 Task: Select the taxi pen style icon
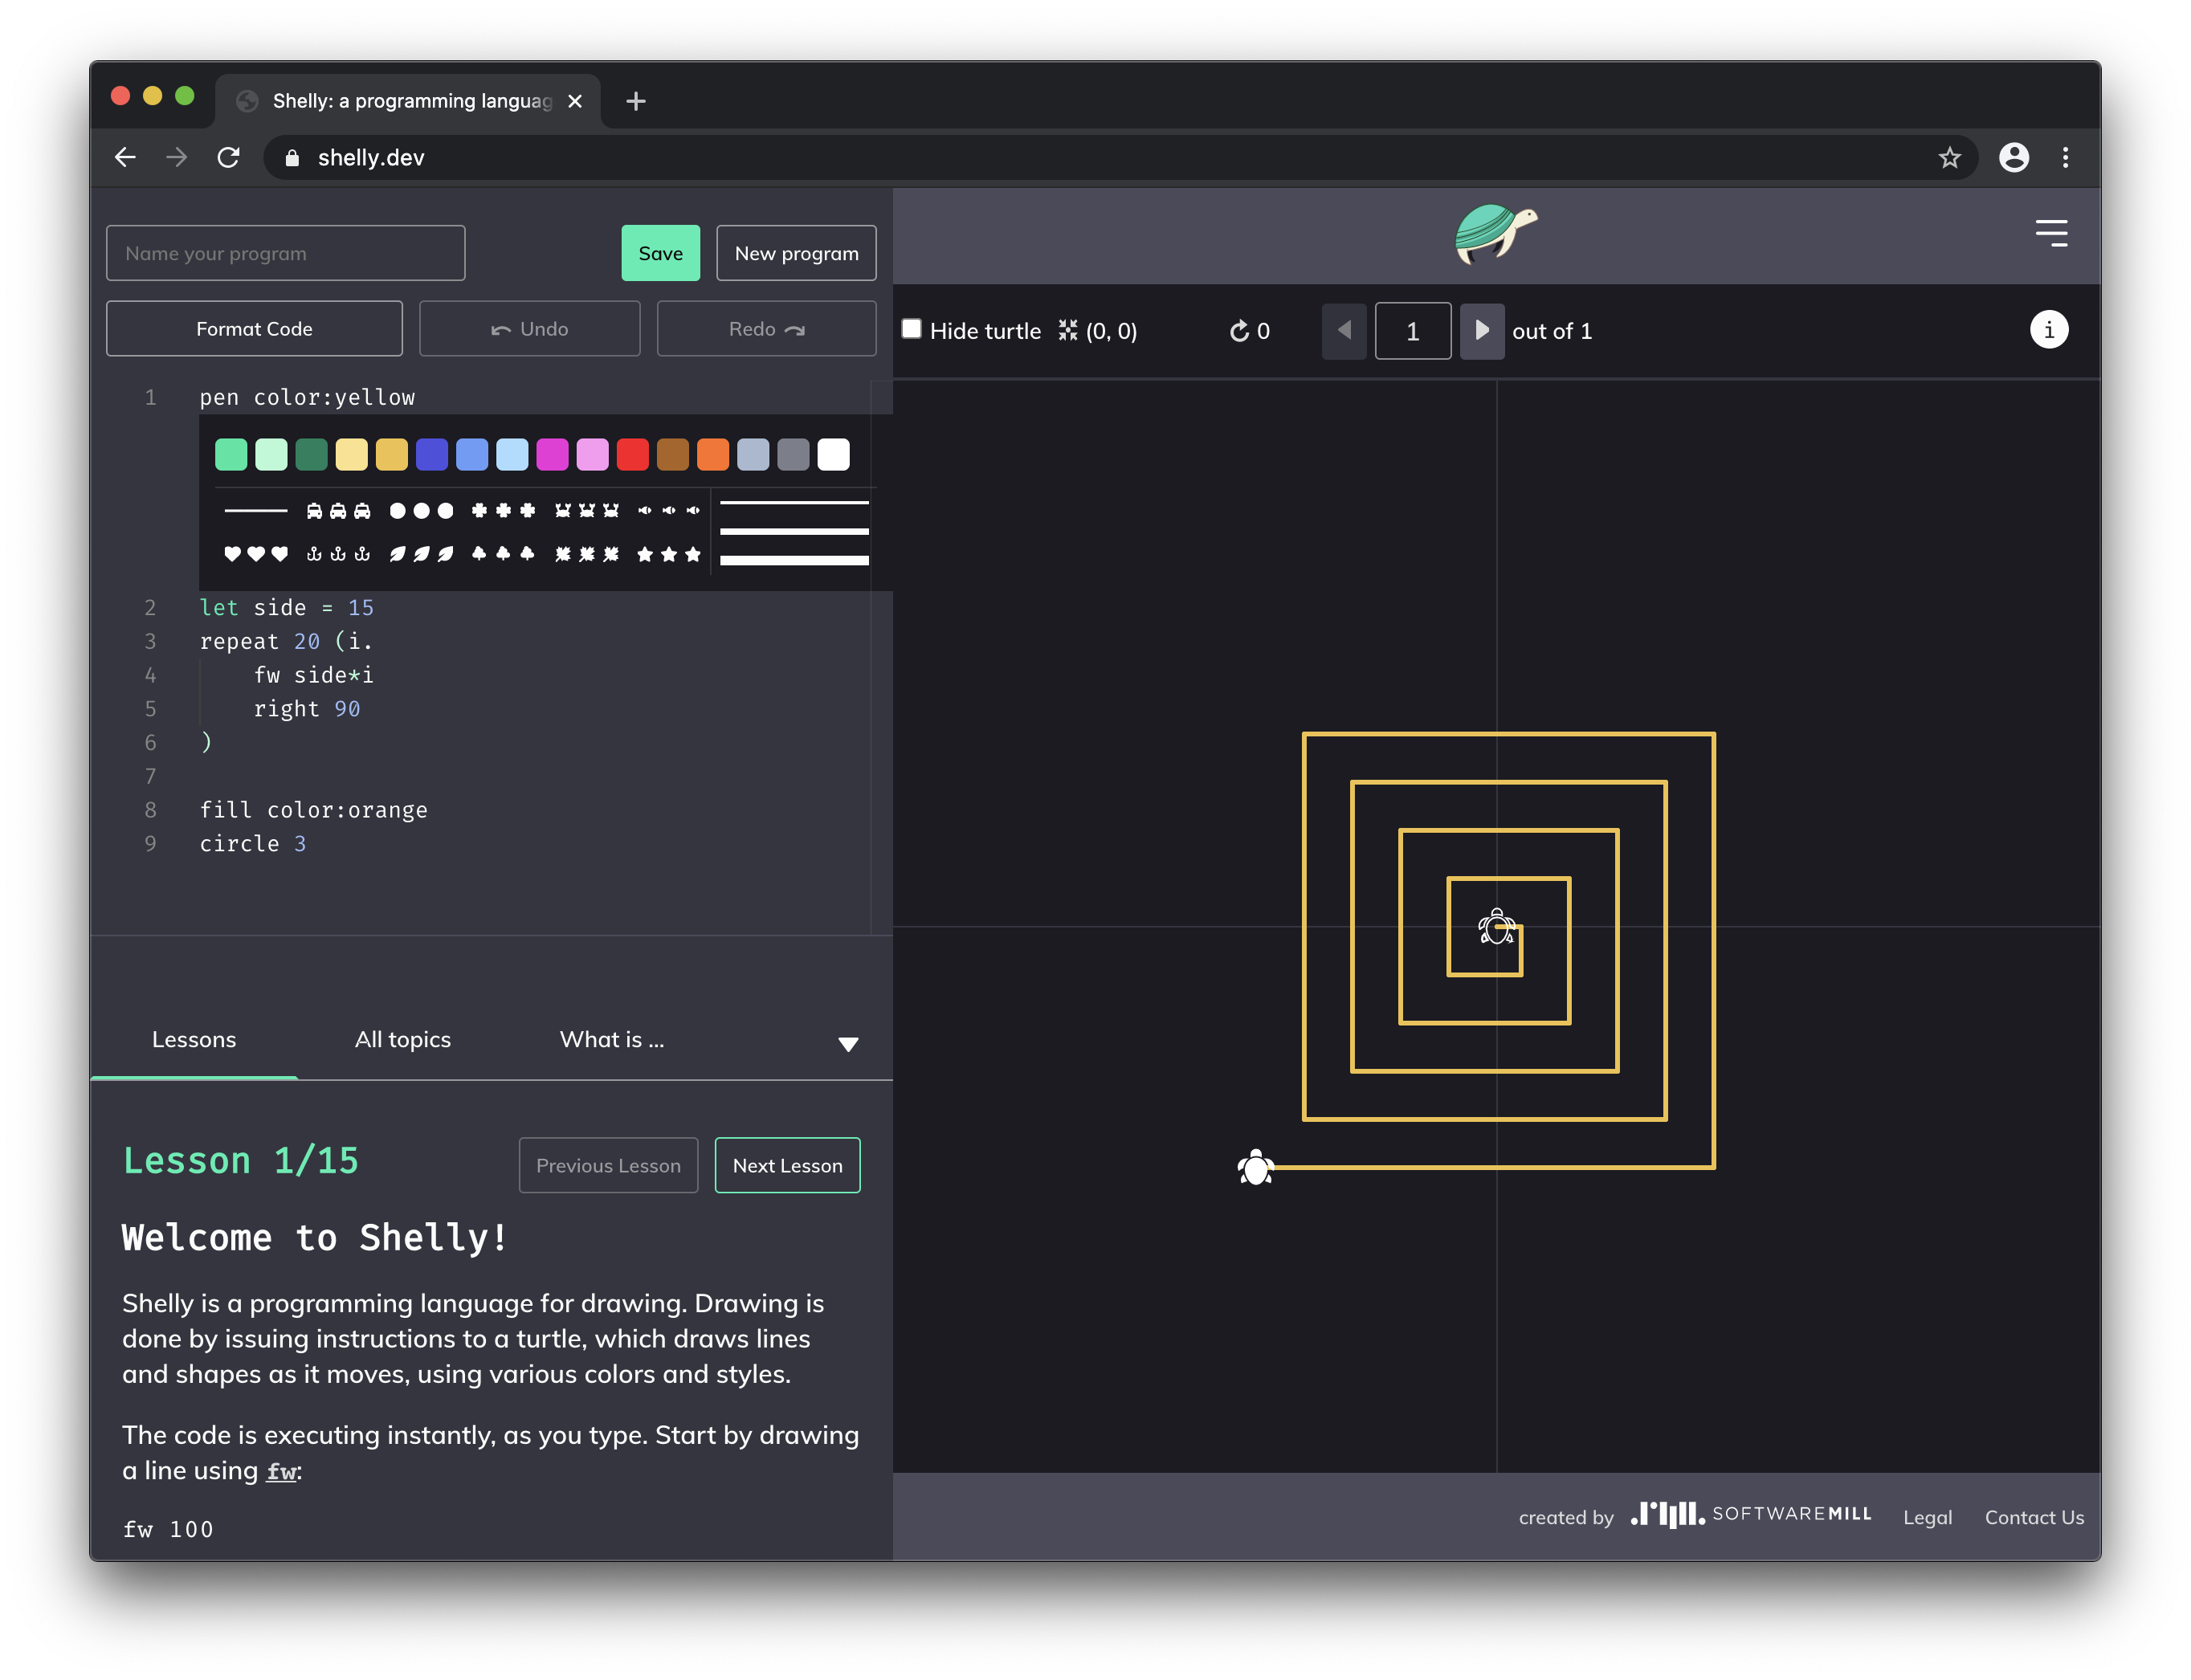316,510
